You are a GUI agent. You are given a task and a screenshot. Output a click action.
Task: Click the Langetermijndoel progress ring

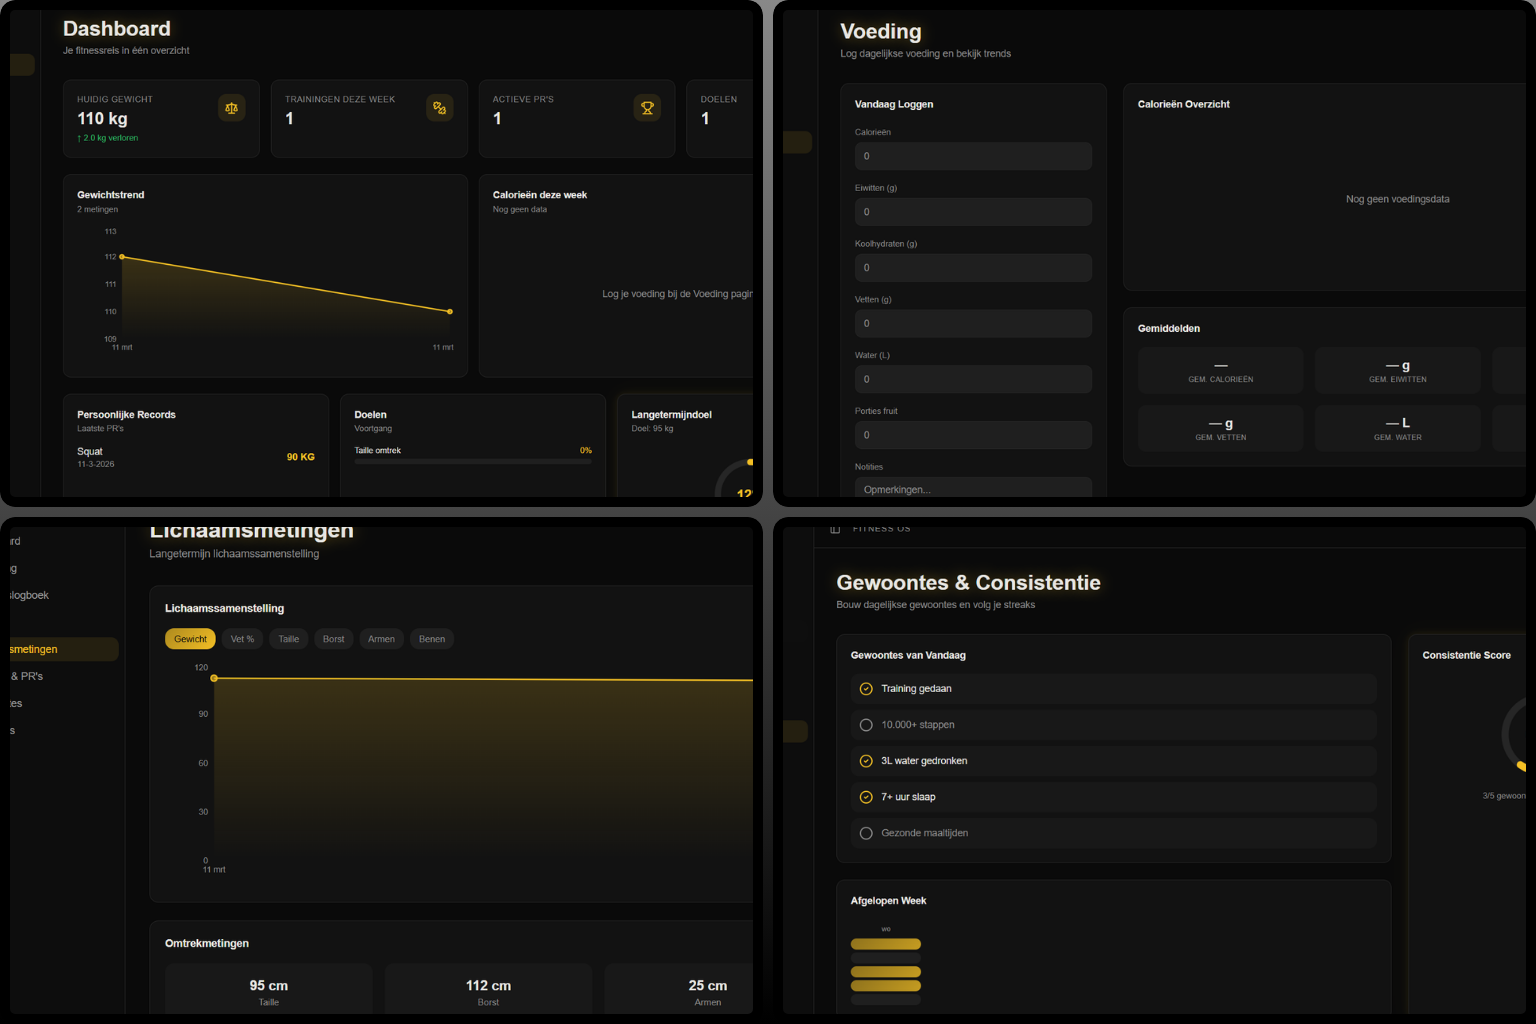[x=734, y=478]
